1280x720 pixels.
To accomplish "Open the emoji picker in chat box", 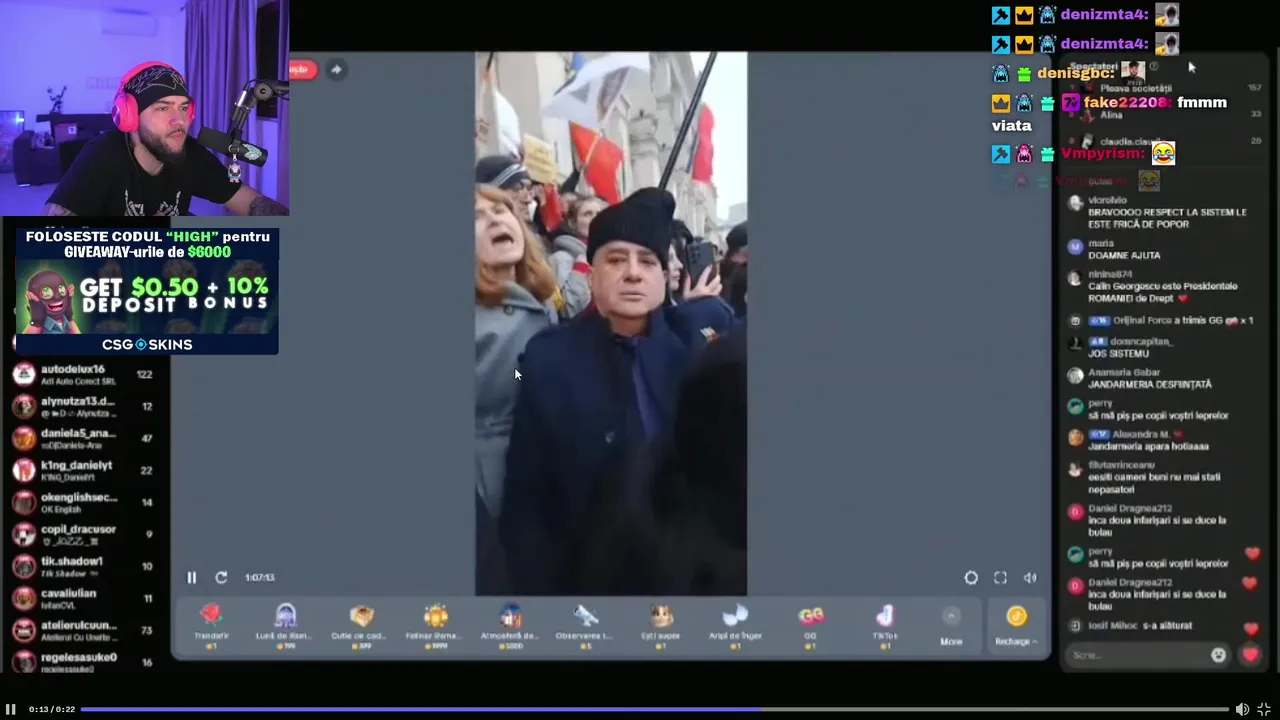I will point(1218,655).
